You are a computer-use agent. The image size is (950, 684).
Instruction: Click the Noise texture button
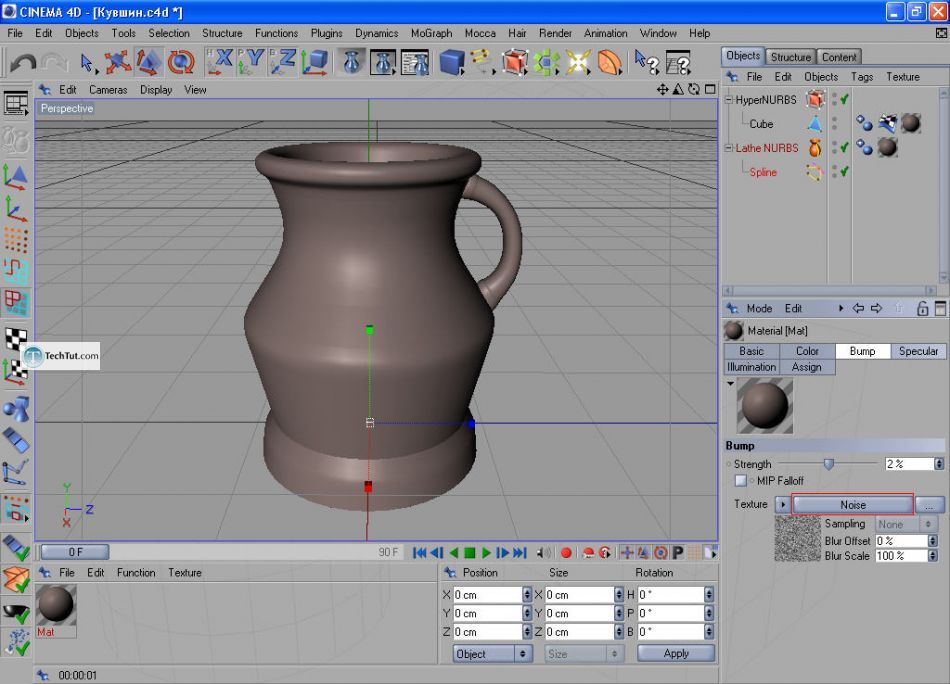click(x=852, y=505)
